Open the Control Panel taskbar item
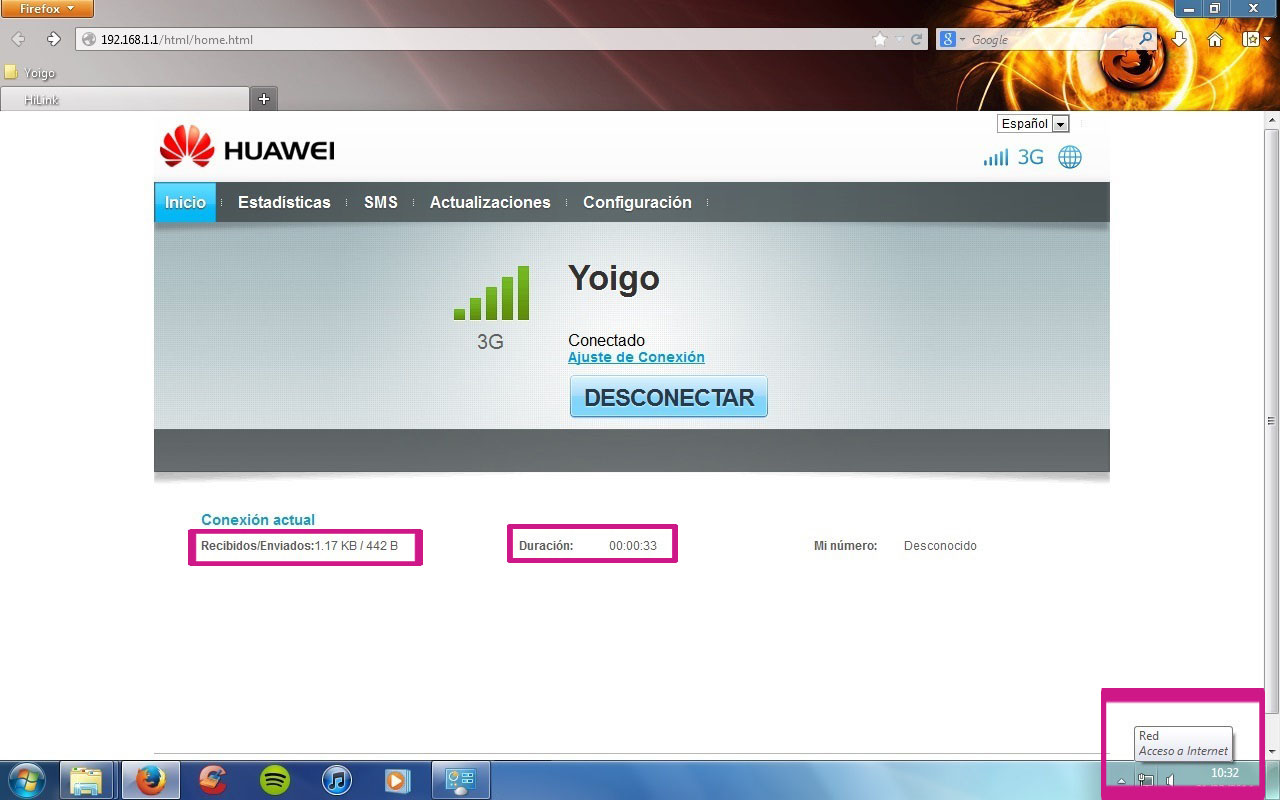 460,780
